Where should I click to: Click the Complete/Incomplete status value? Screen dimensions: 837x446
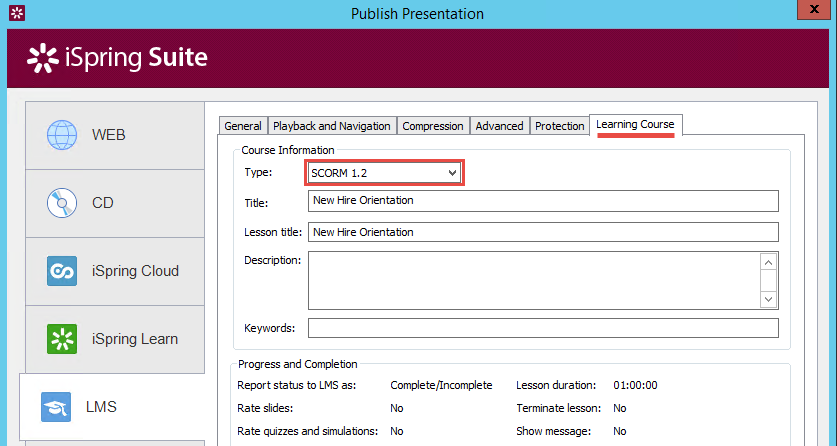[441, 385]
